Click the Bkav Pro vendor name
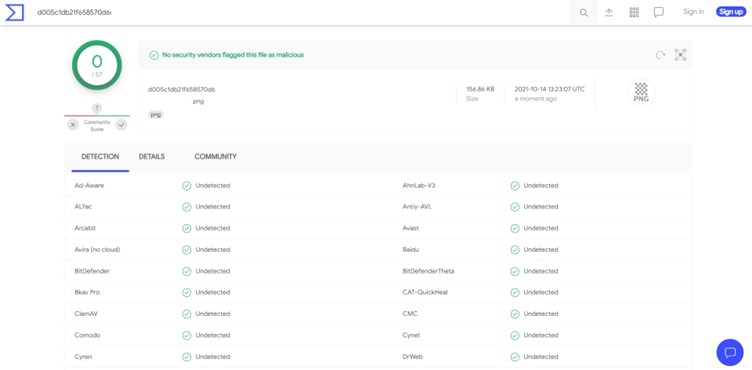 [87, 292]
